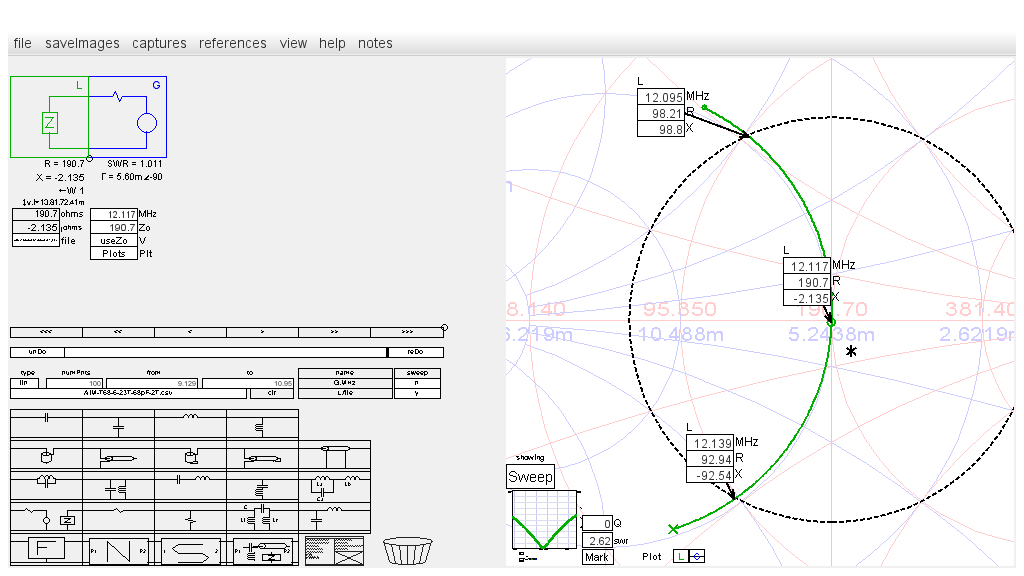Viewport: 1024px width, 576px height.
Task: Click the 12.095 MHz marker label
Action: click(x=661, y=97)
